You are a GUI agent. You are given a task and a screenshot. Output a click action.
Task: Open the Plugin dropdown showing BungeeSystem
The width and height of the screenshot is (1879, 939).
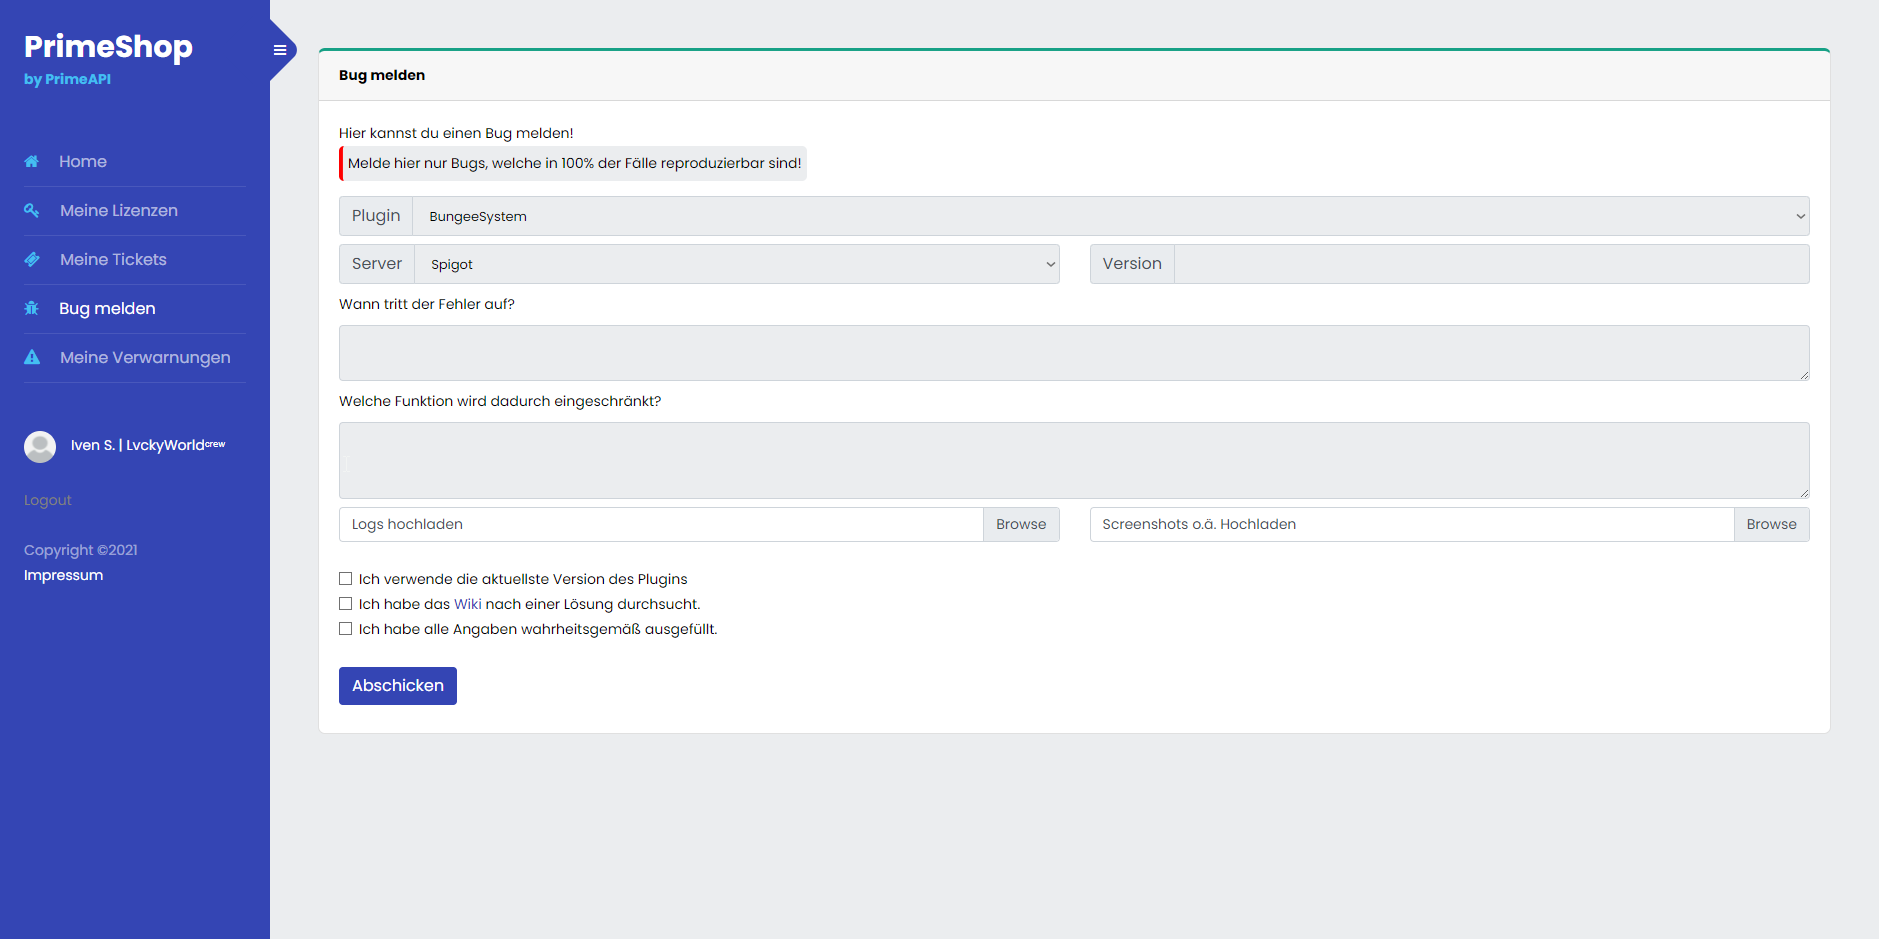[1110, 217]
